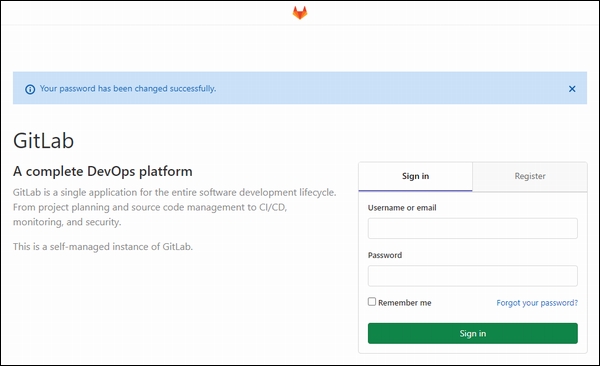Click the 'Your password has been changed successfully.' message

pos(128,88)
